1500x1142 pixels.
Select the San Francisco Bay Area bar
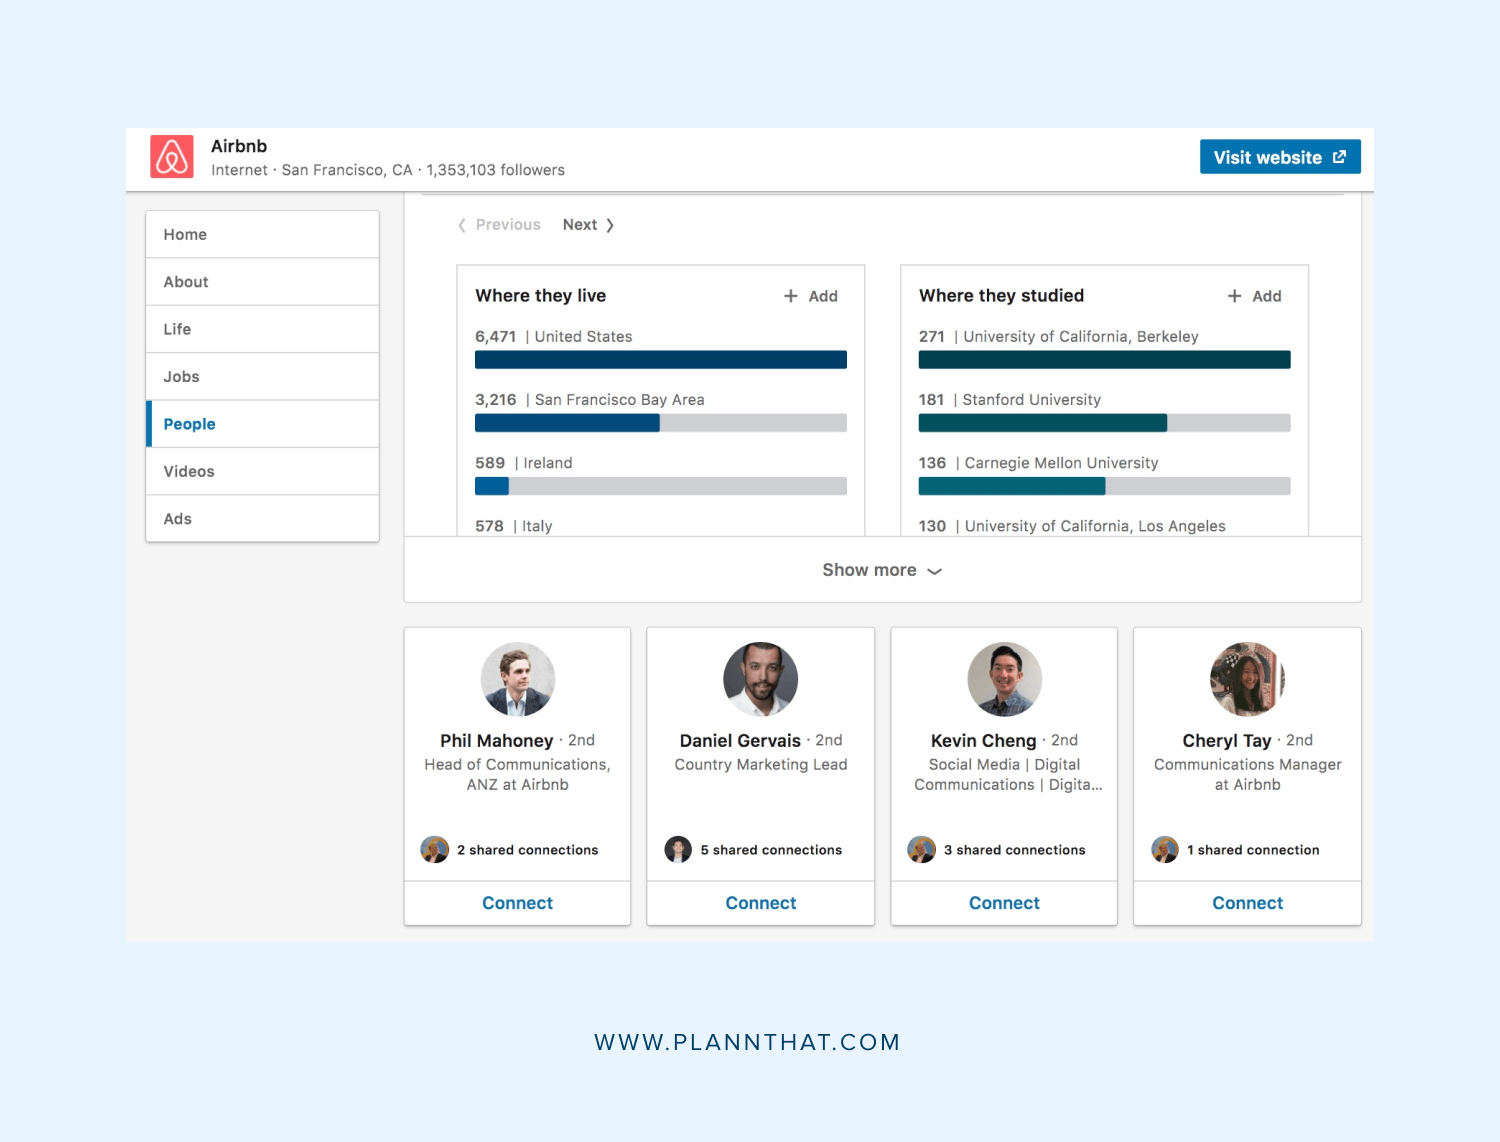tap(661, 423)
